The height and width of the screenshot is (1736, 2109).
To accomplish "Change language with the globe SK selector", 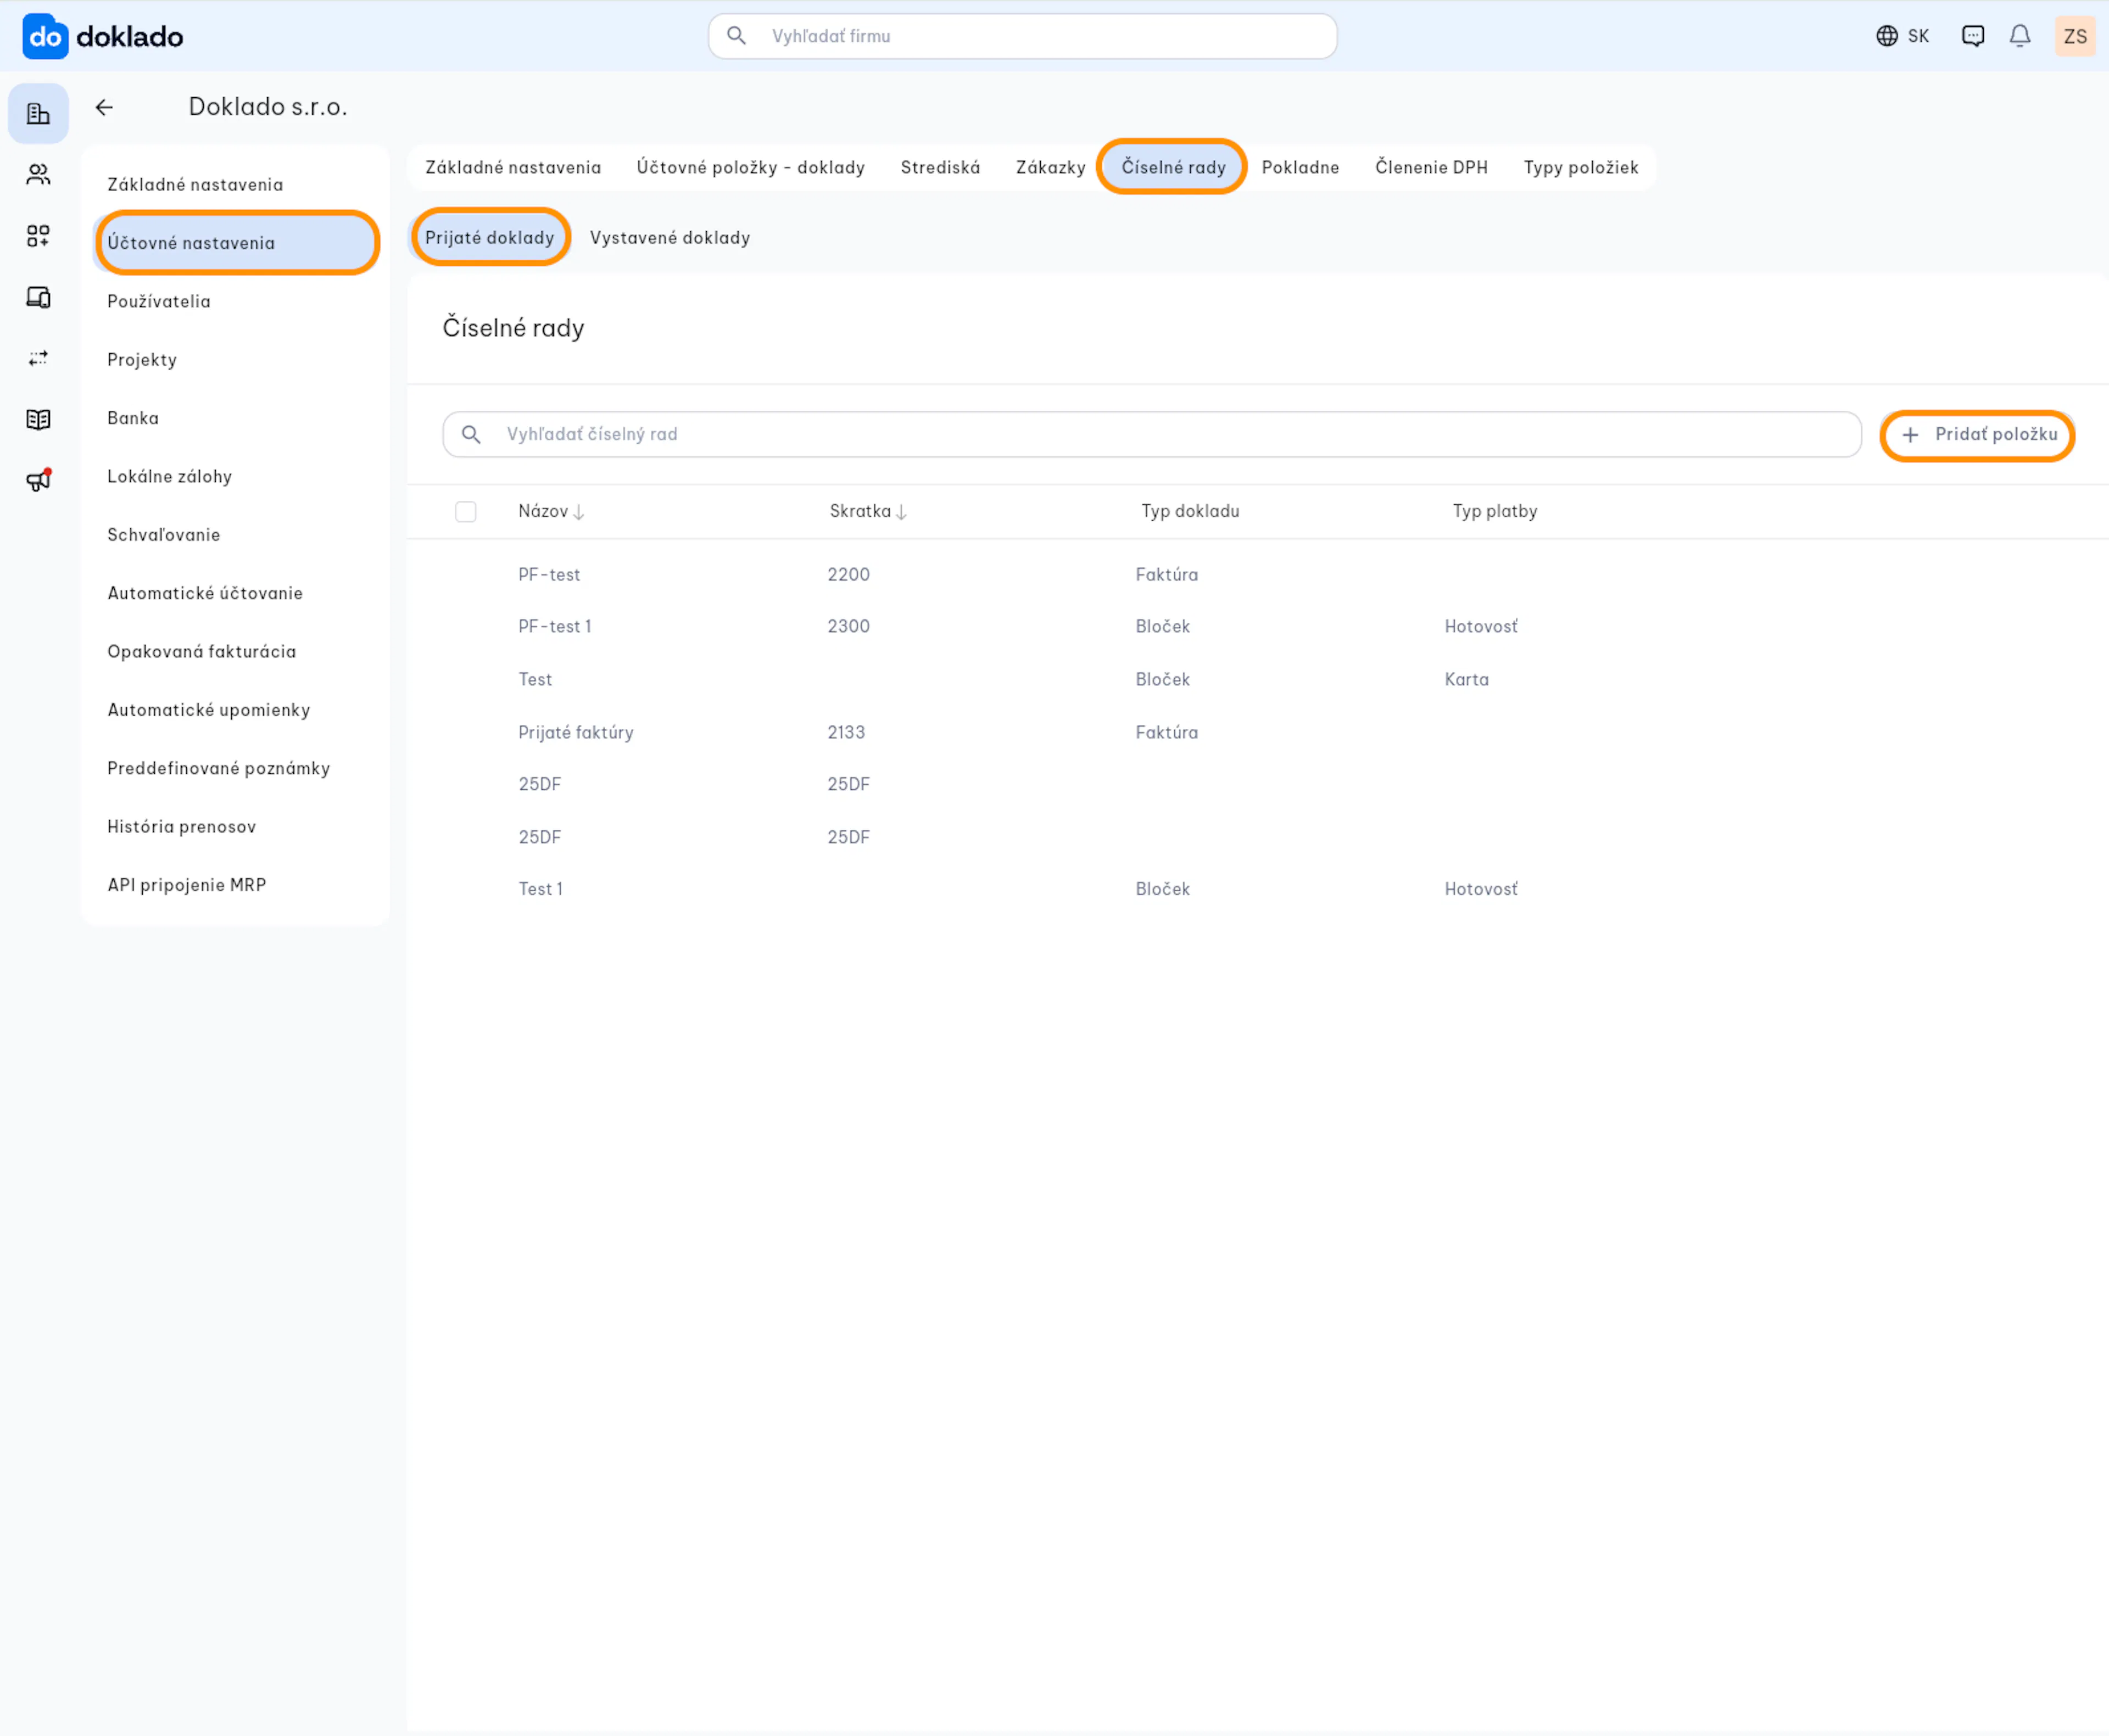I will pyautogui.click(x=1902, y=36).
